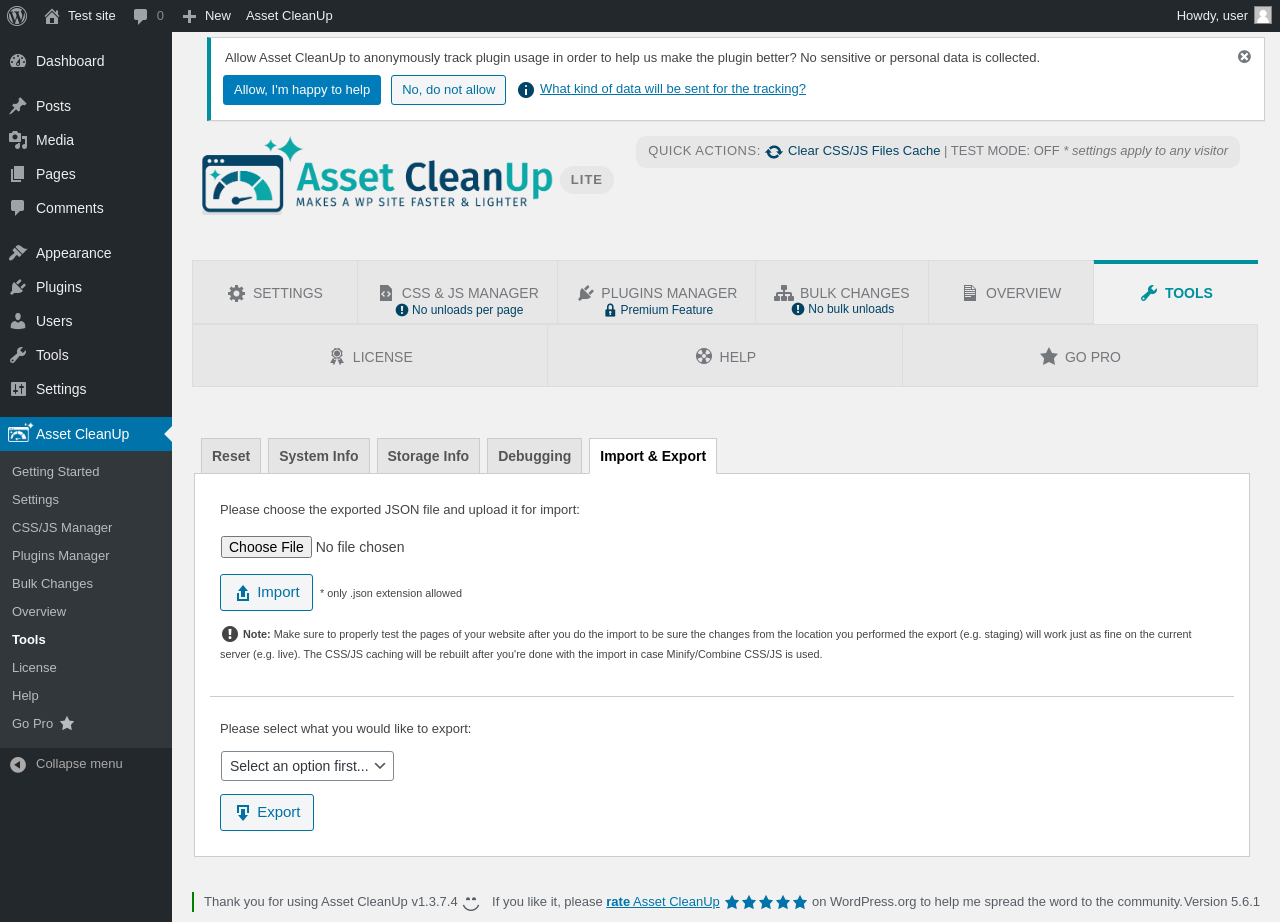Click the user avatar icon
Screen dimensions: 1280x922
pos(1263,15)
